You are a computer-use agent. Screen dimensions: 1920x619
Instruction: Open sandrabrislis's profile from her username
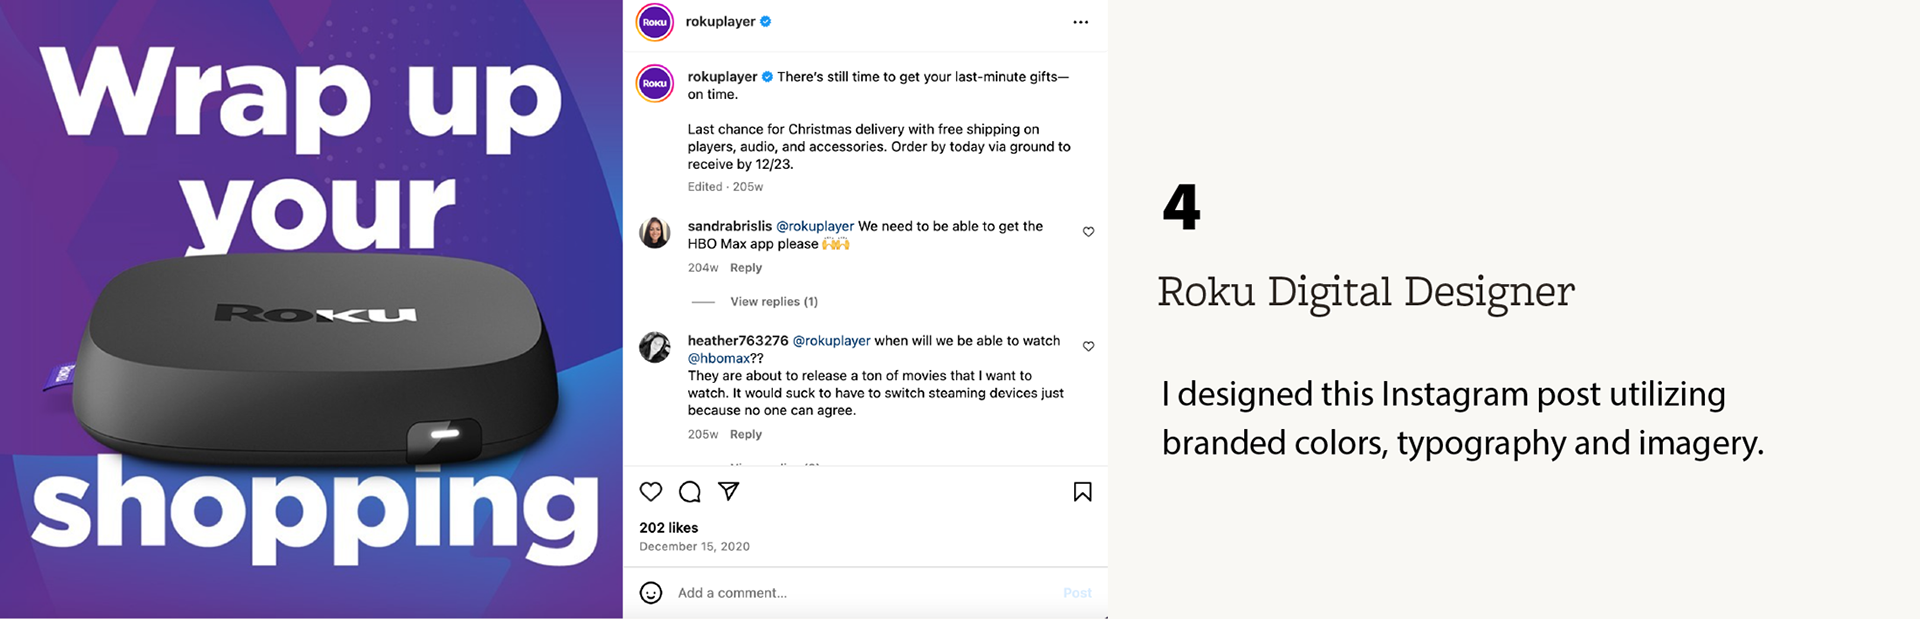pyautogui.click(x=729, y=226)
